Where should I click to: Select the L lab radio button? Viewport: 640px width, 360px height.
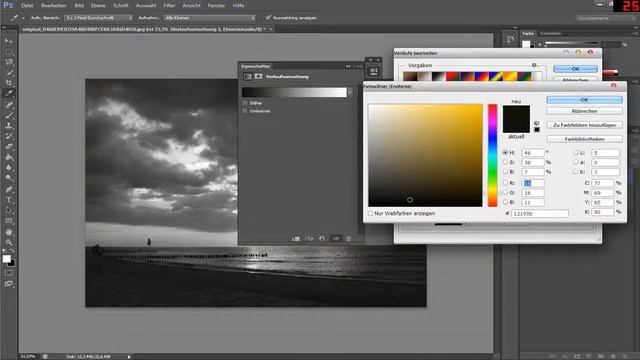point(576,153)
